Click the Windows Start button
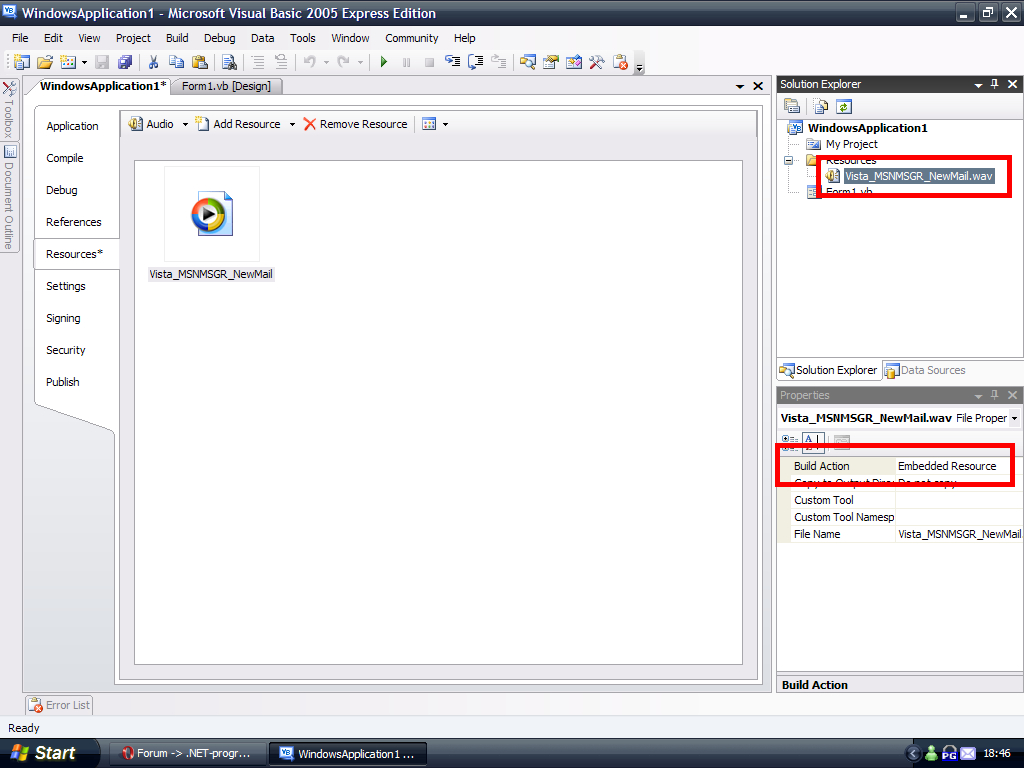The width and height of the screenshot is (1024, 768). (x=48, y=753)
